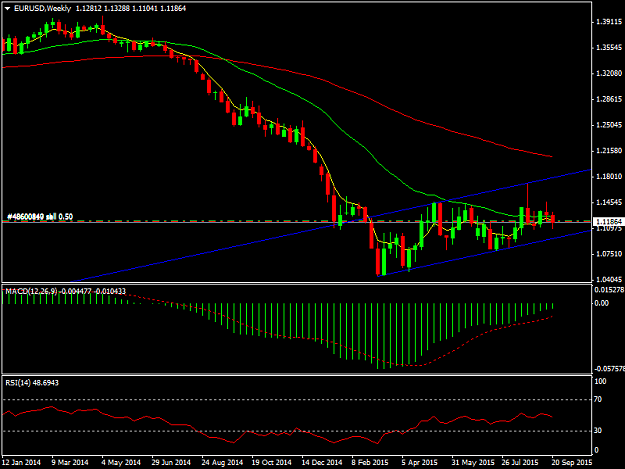Click the 1.25045 price scale label
Image resolution: width=625 pixels, height=469 pixels.
click(609, 125)
